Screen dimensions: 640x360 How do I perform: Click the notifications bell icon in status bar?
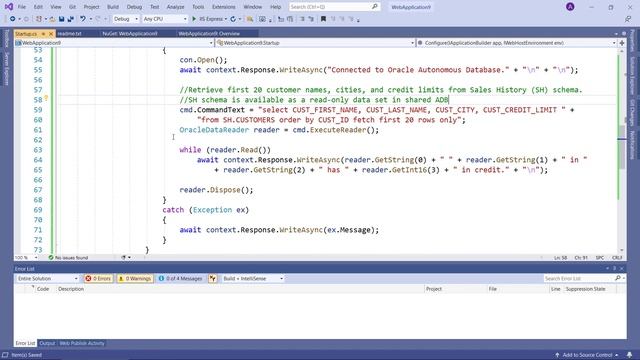(x=629, y=355)
